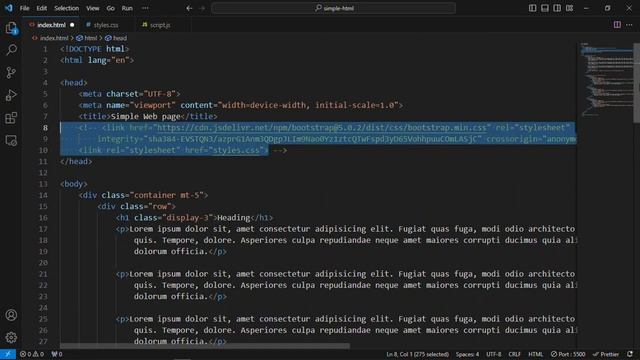Click the </head> tag on line 11
The width and height of the screenshot is (640, 360).
click(x=76, y=162)
